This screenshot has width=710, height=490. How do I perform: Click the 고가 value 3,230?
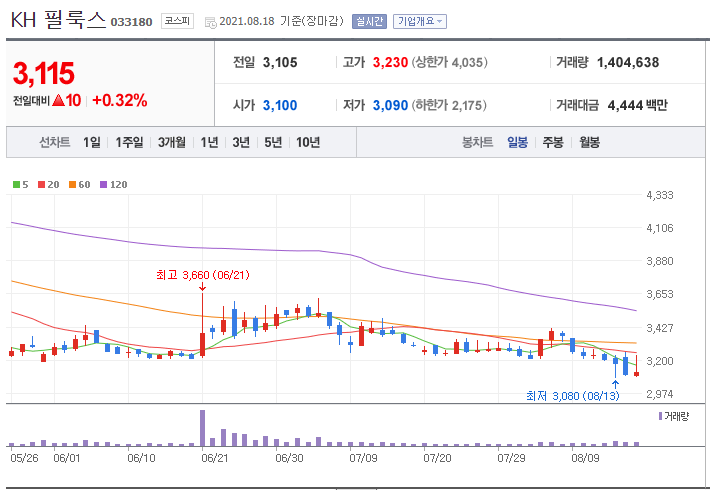point(390,62)
